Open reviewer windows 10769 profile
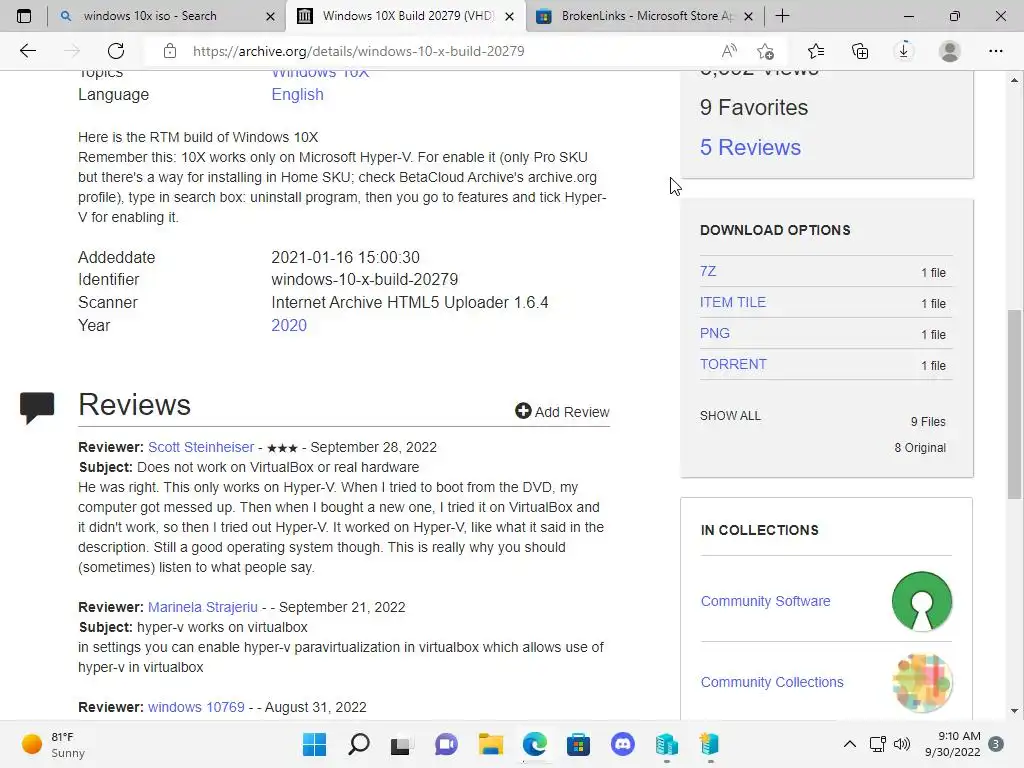 point(196,707)
